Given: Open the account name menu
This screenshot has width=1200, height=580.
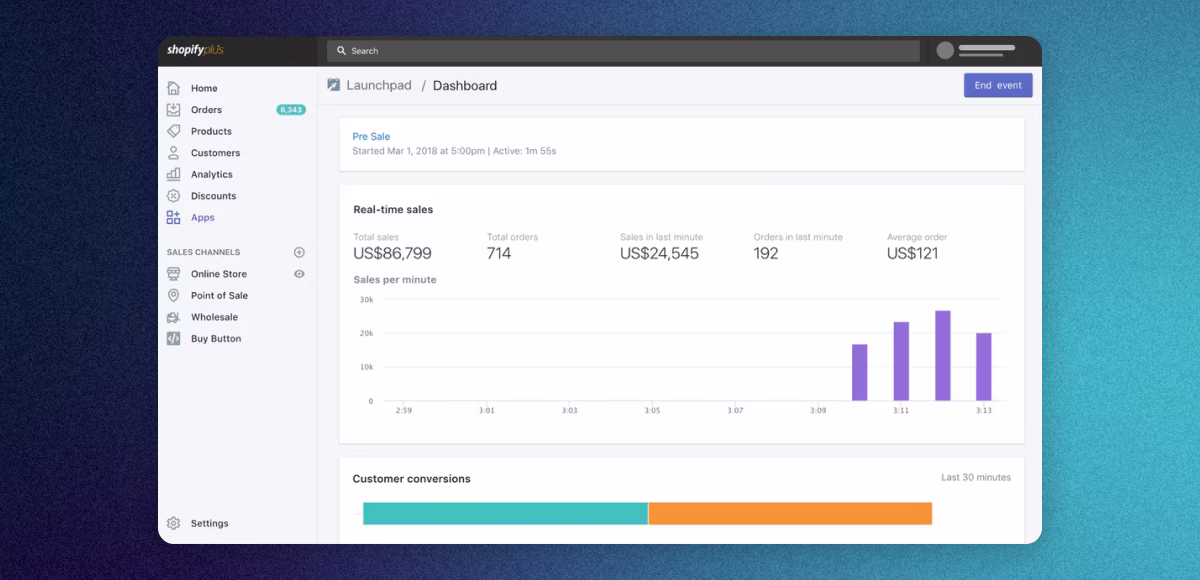Looking at the screenshot, I should coord(987,51).
